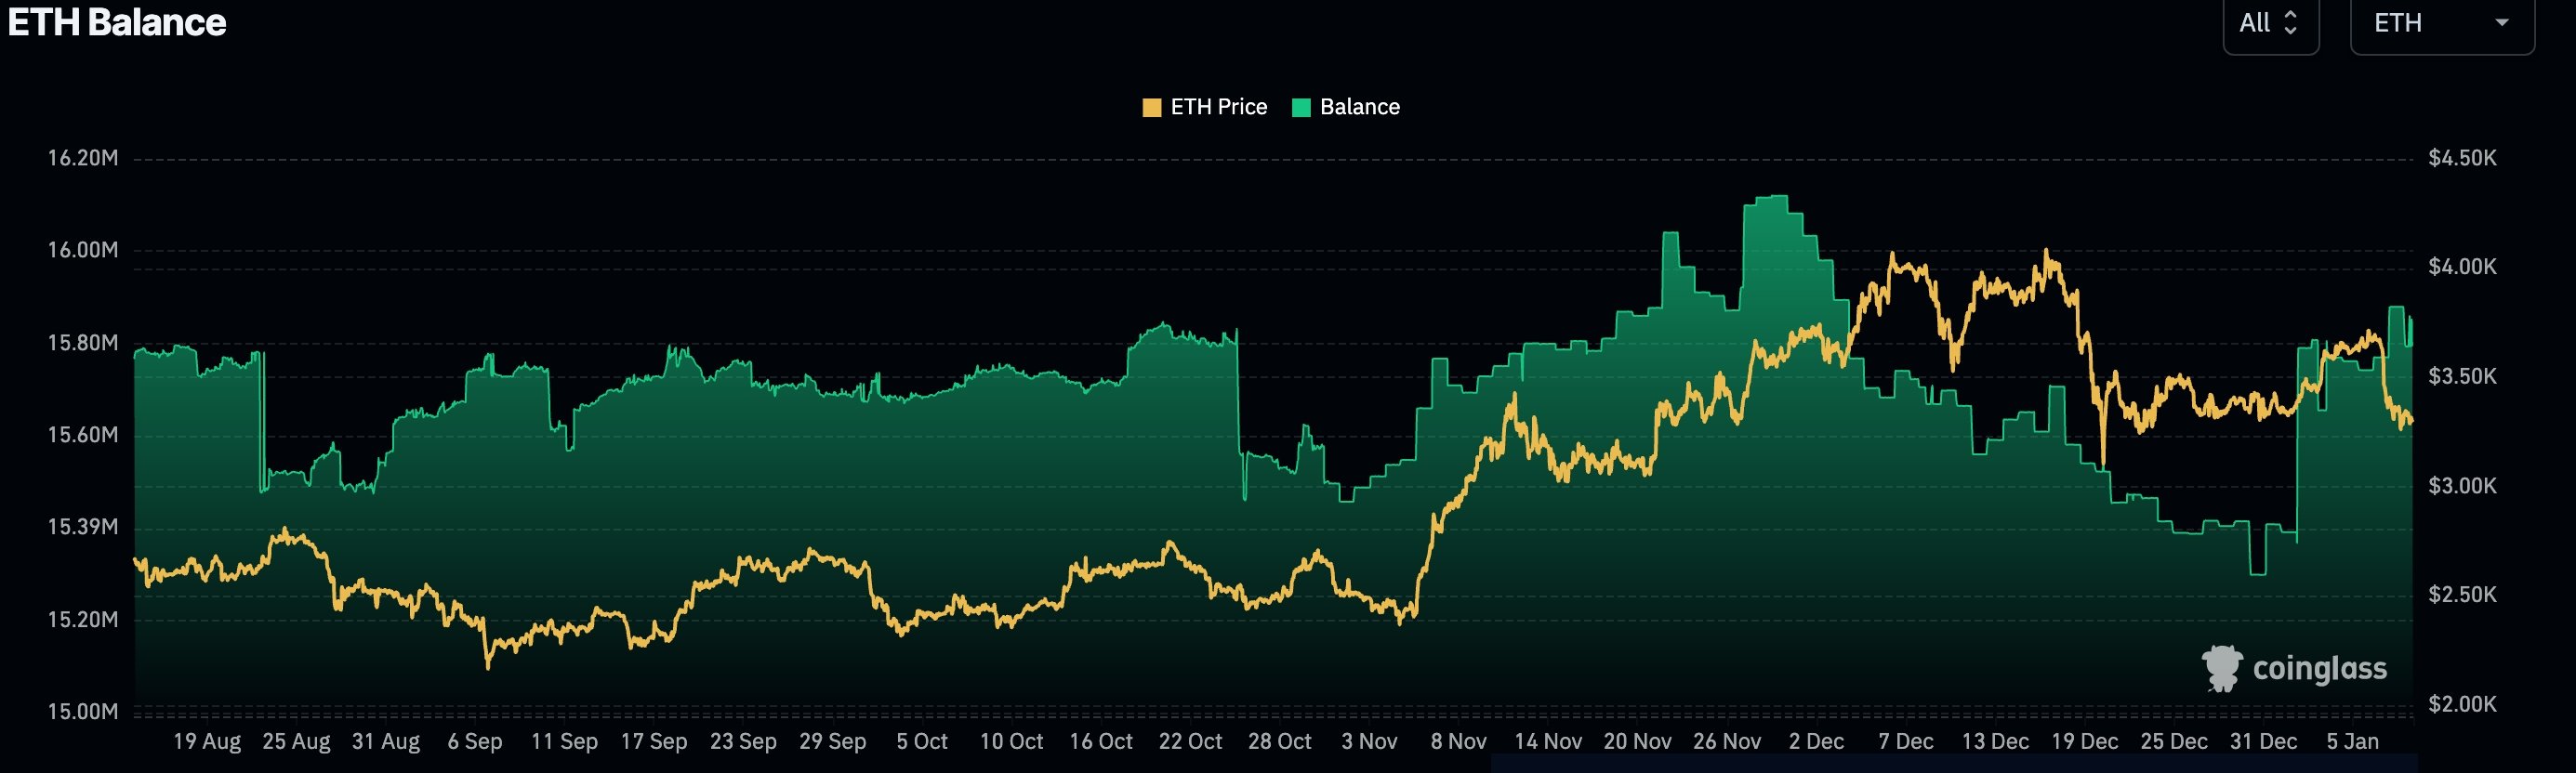Click the 8 Nov date label
The height and width of the screenshot is (773, 2576).
(x=1458, y=742)
